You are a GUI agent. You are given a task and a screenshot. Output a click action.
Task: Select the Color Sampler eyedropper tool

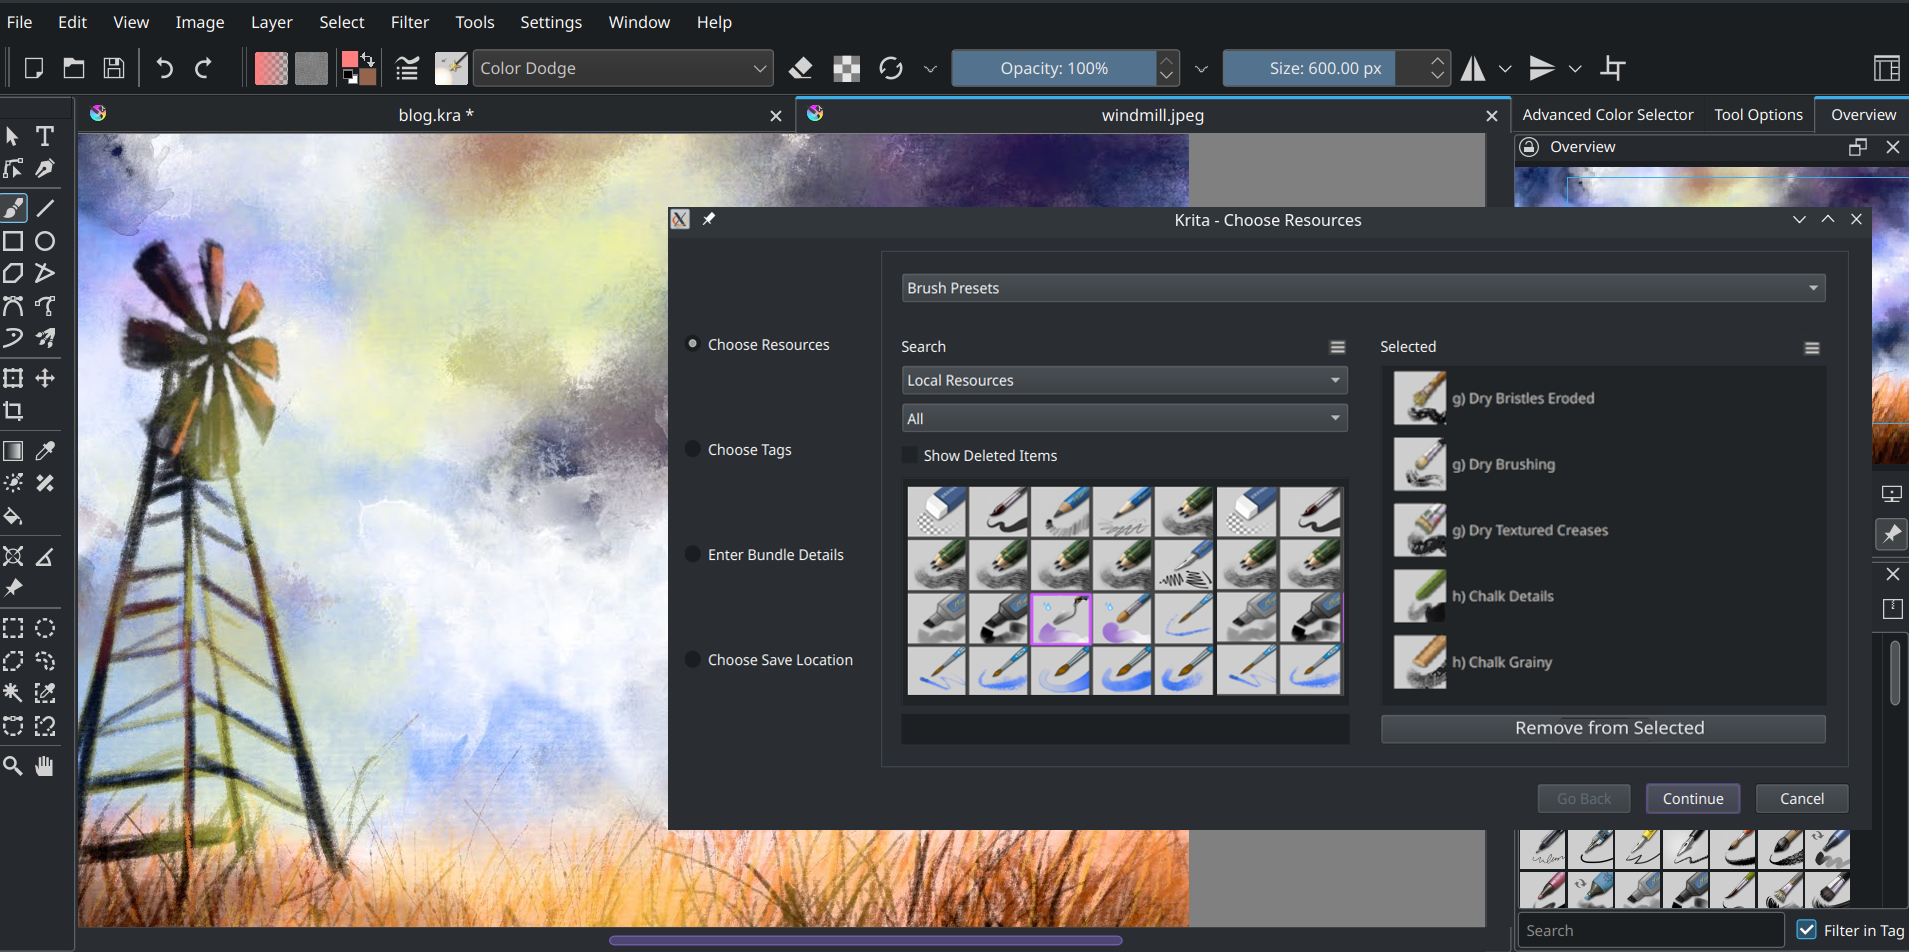[45, 451]
